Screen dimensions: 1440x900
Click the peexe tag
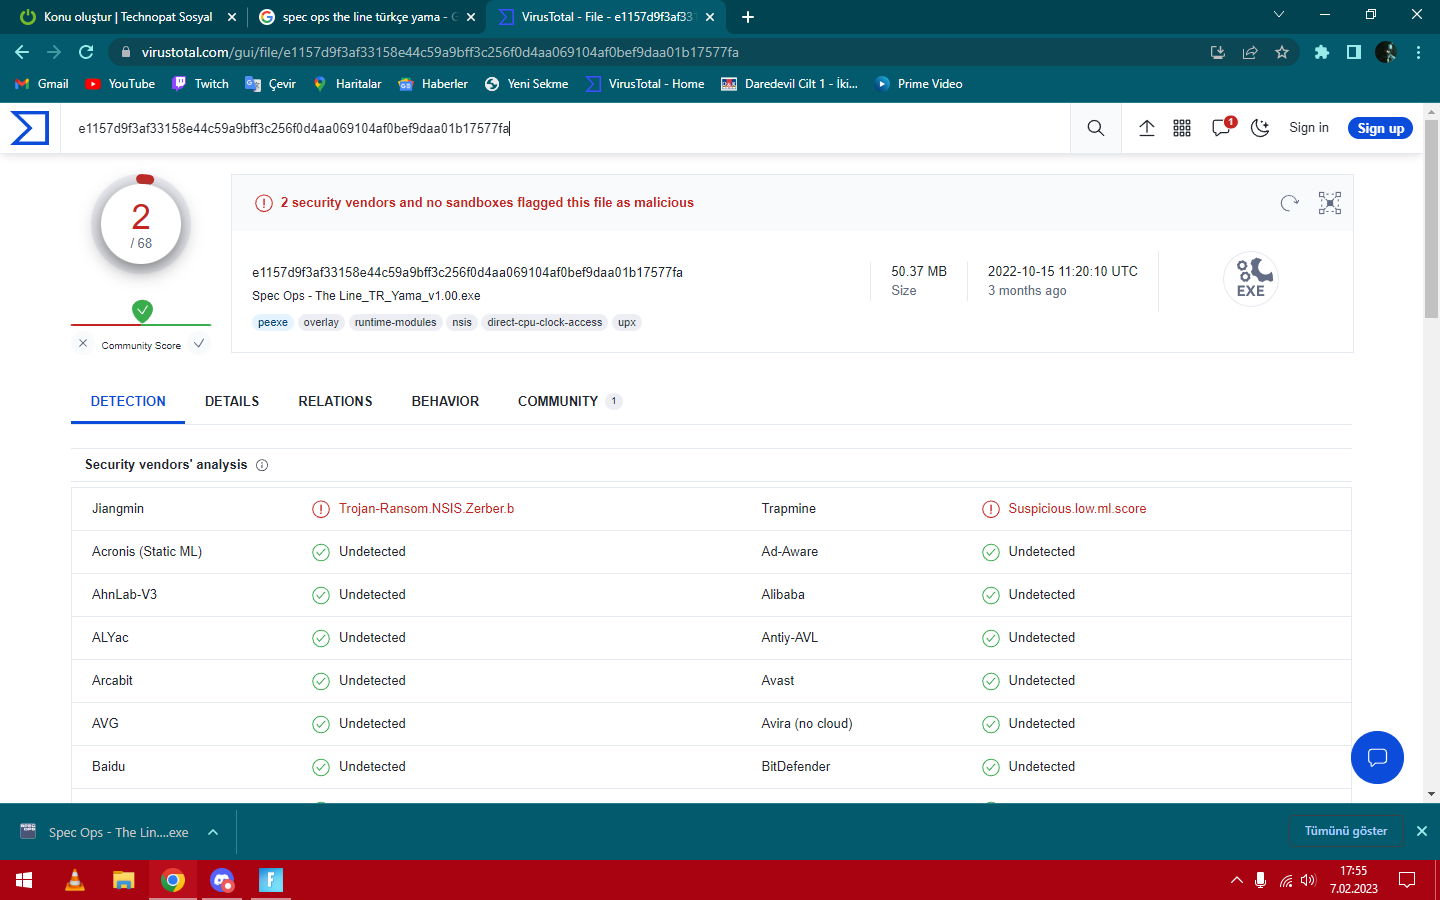point(273,322)
